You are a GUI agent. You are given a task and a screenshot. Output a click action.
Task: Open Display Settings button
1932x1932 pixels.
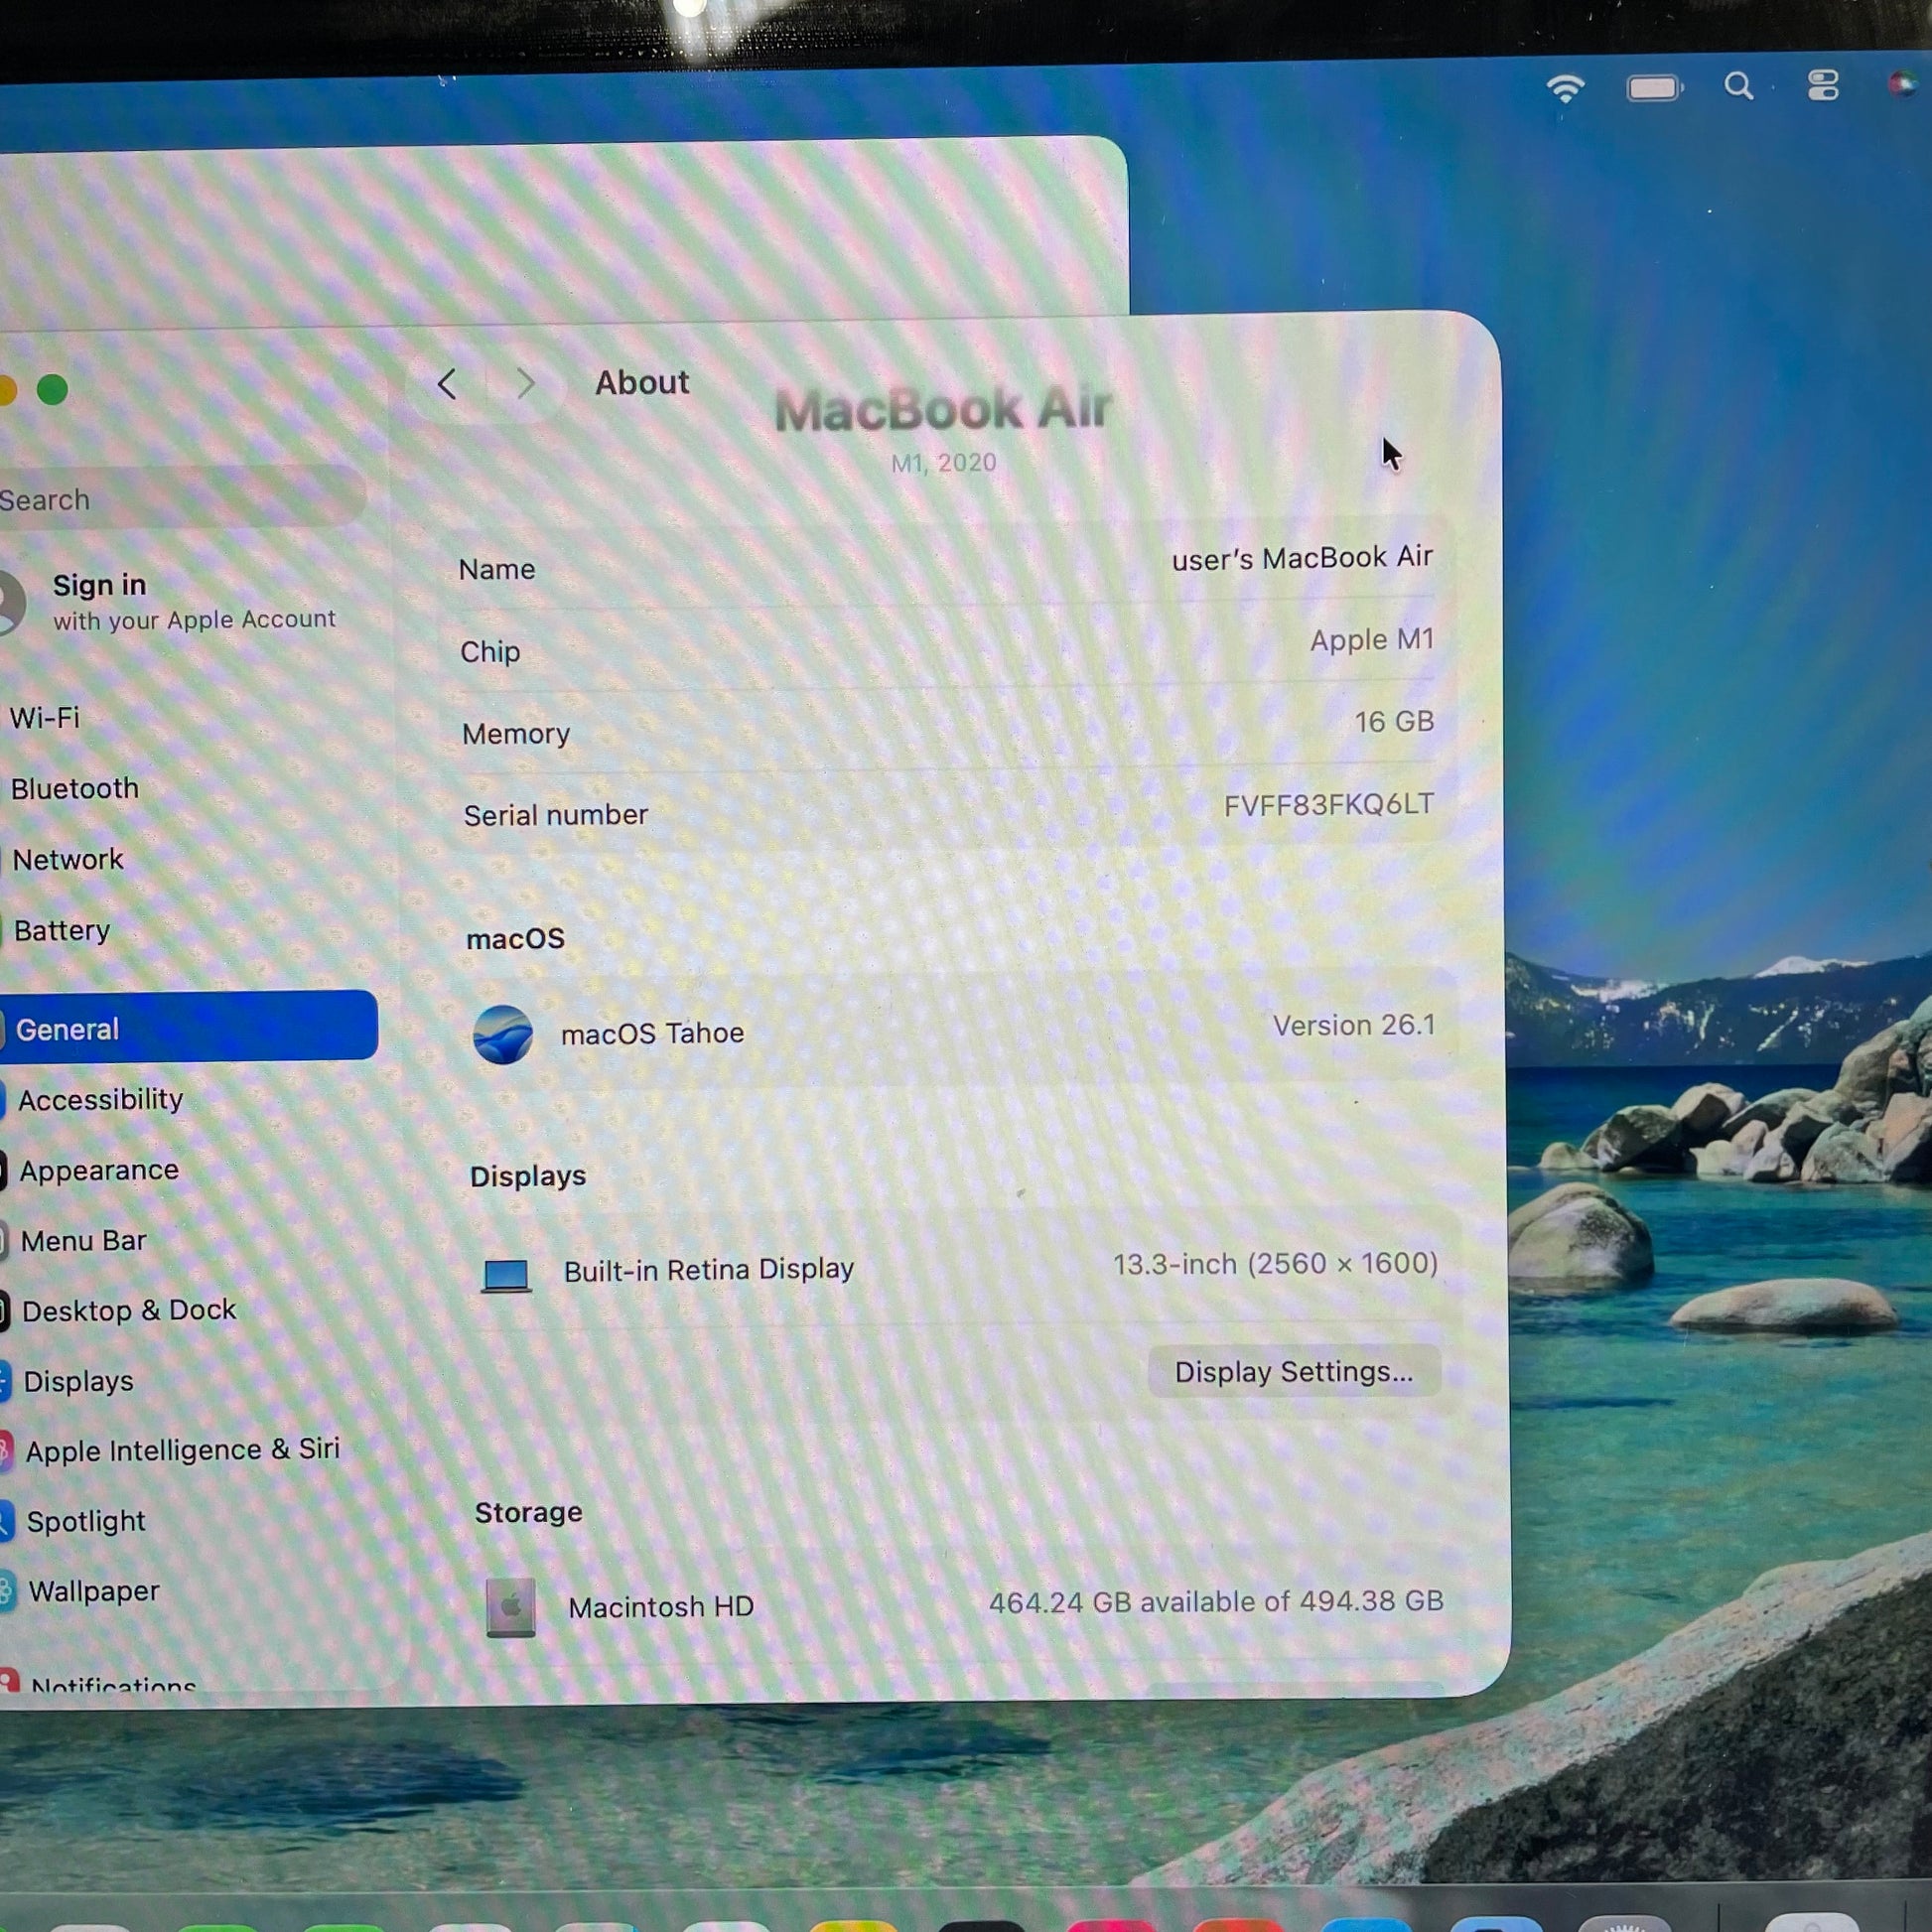(1293, 1372)
